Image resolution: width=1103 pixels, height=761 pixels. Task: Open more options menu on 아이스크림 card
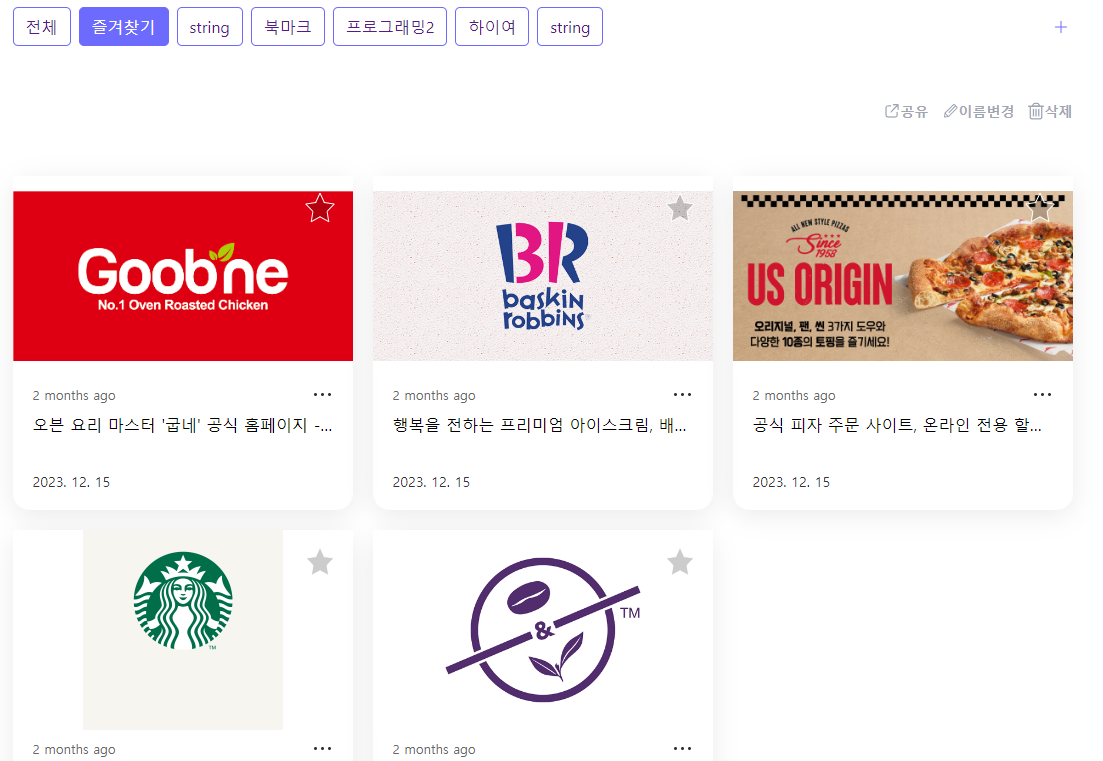[682, 395]
